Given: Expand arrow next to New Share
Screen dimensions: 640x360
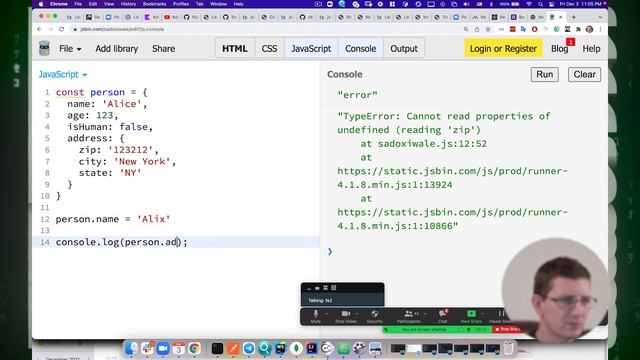Looking at the screenshot, I should pos(482,313).
